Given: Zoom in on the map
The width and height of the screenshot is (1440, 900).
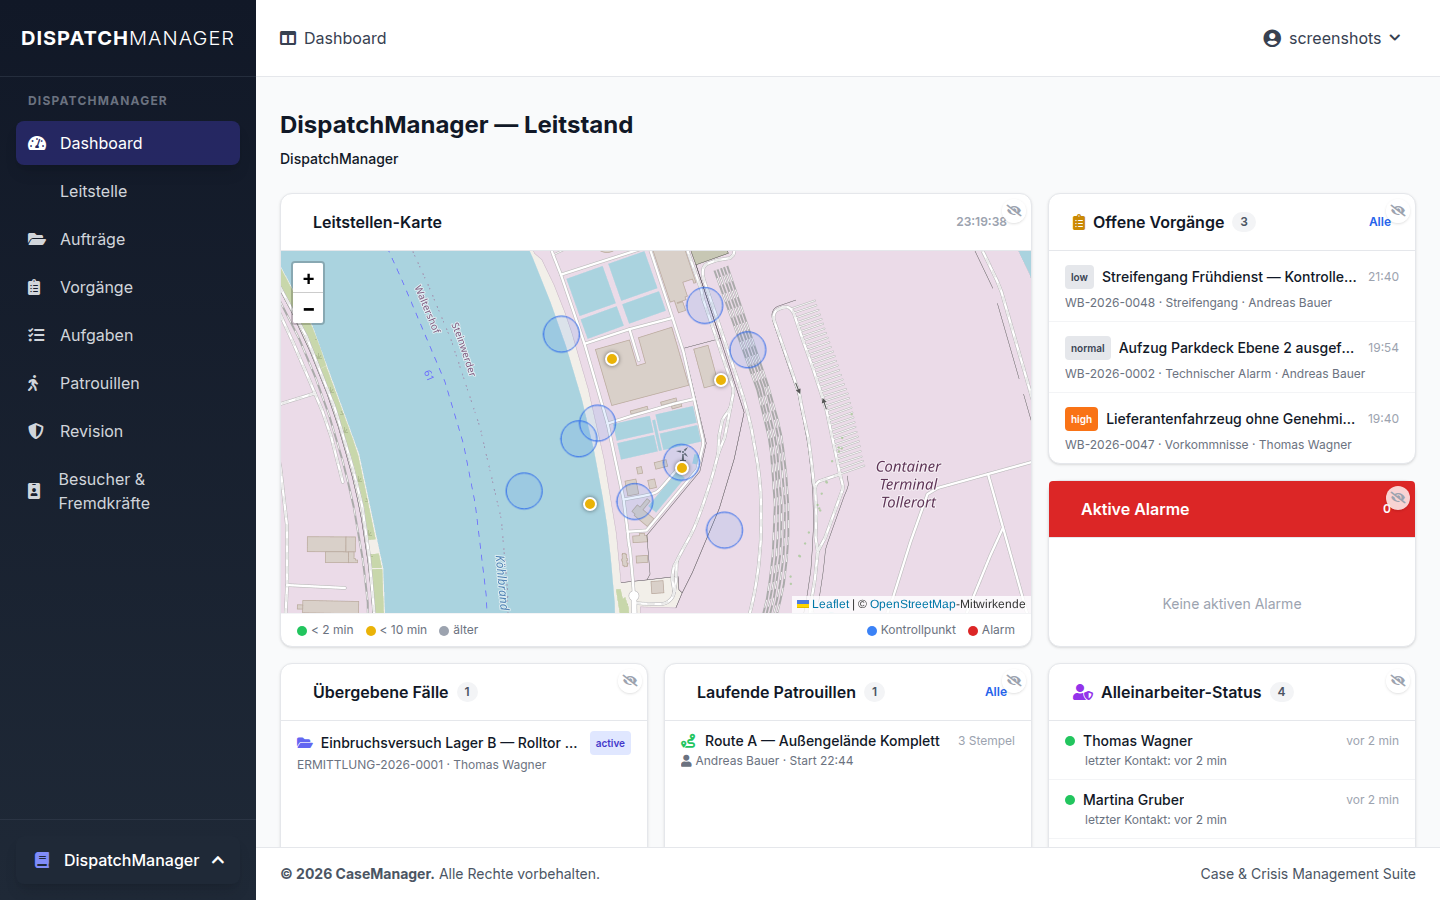Looking at the screenshot, I should point(308,279).
